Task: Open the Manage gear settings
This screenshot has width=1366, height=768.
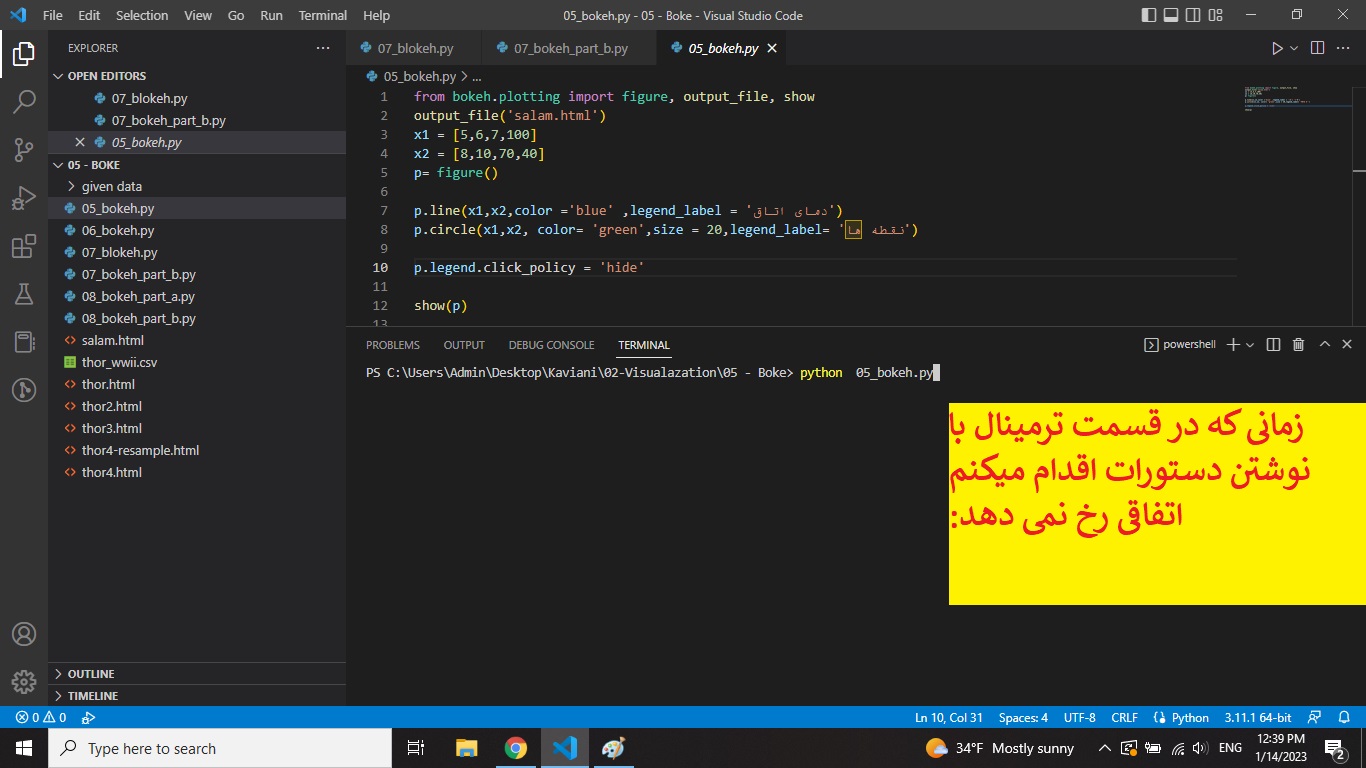Action: click(24, 682)
